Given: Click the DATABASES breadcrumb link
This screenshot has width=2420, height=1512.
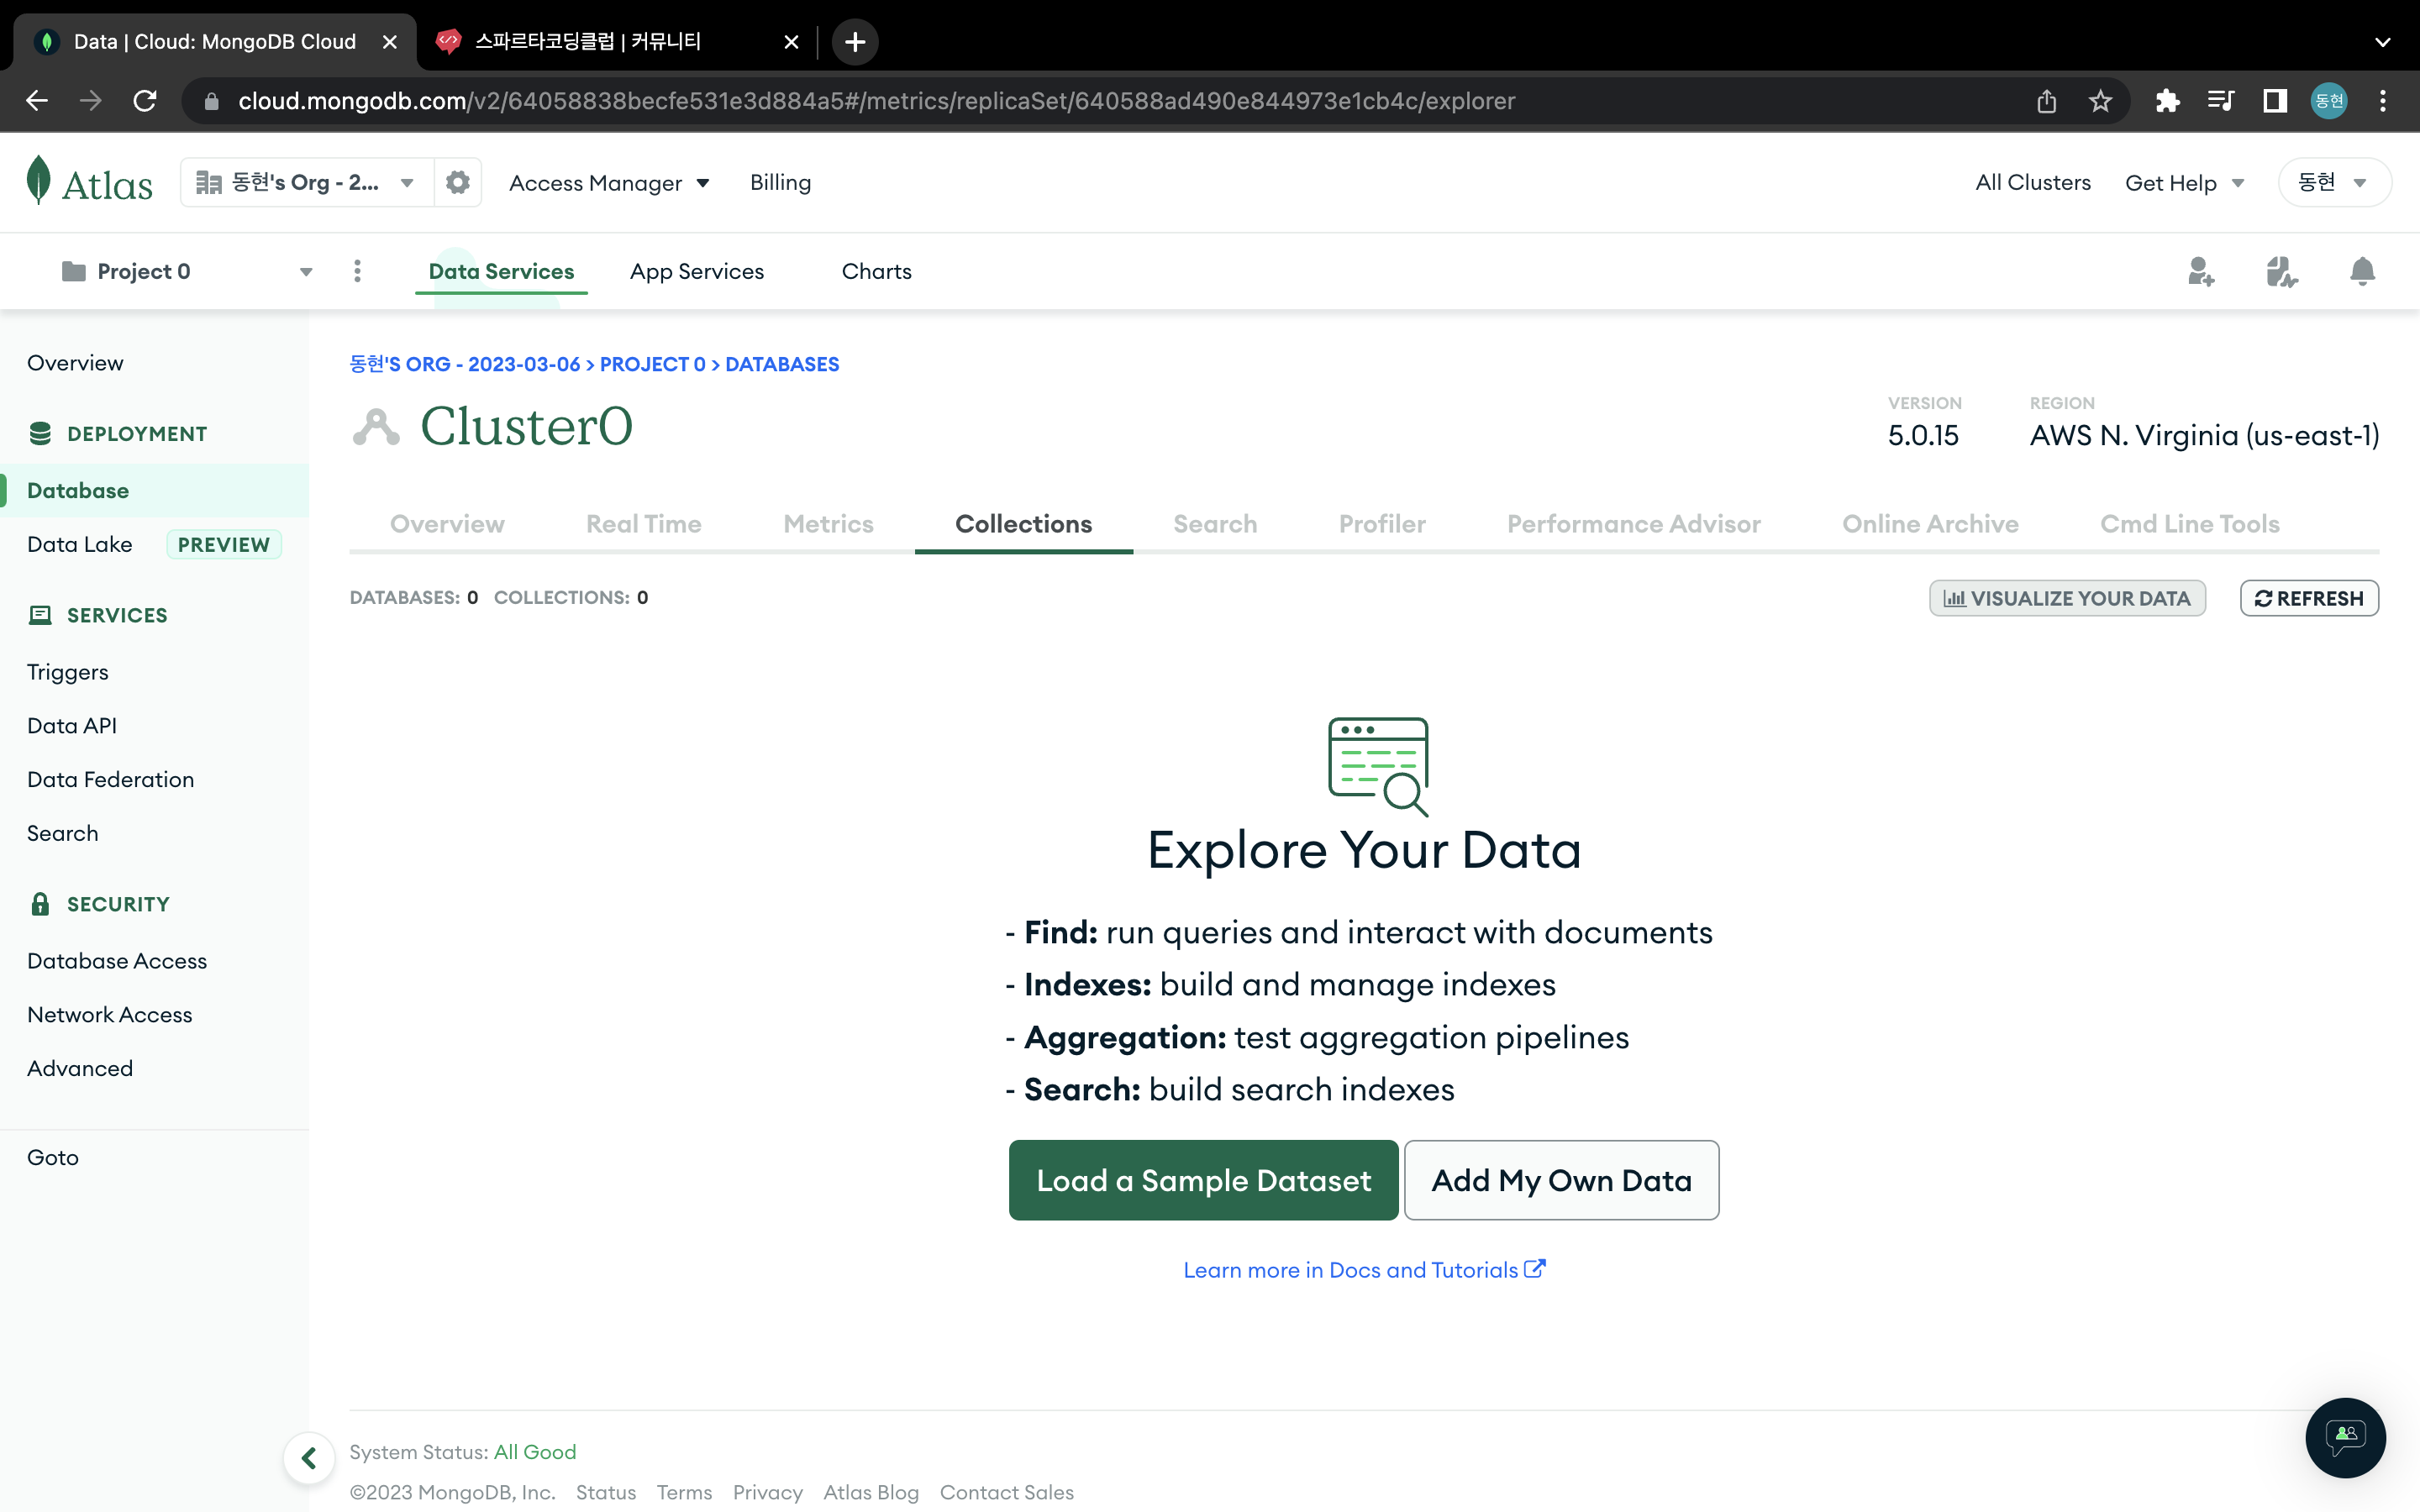Looking at the screenshot, I should tap(782, 364).
